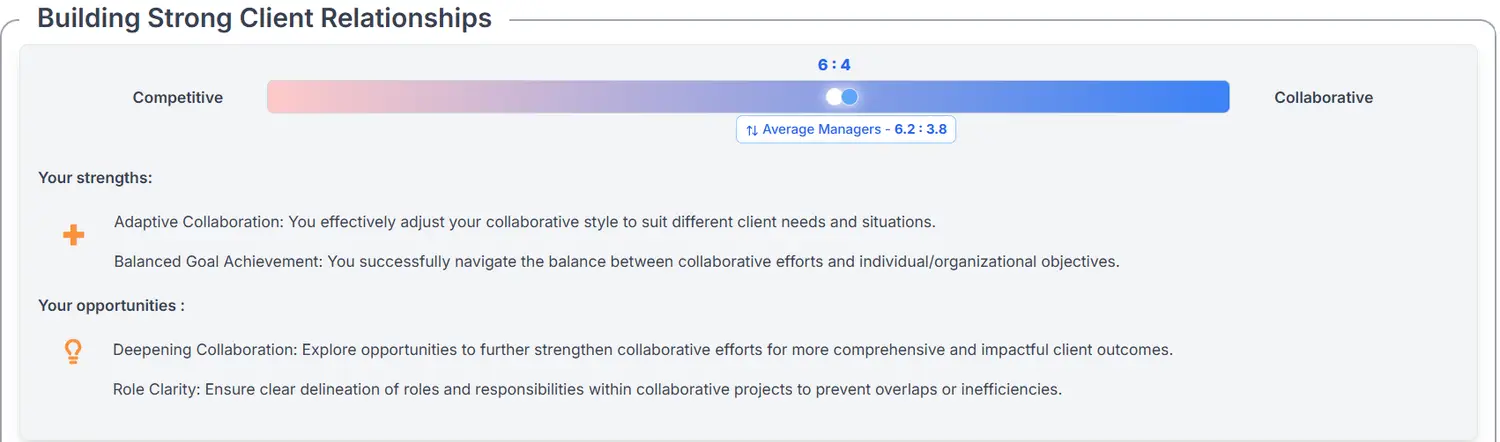Click the "Your opportunities :" heading
The image size is (1500, 442).
pos(111,306)
